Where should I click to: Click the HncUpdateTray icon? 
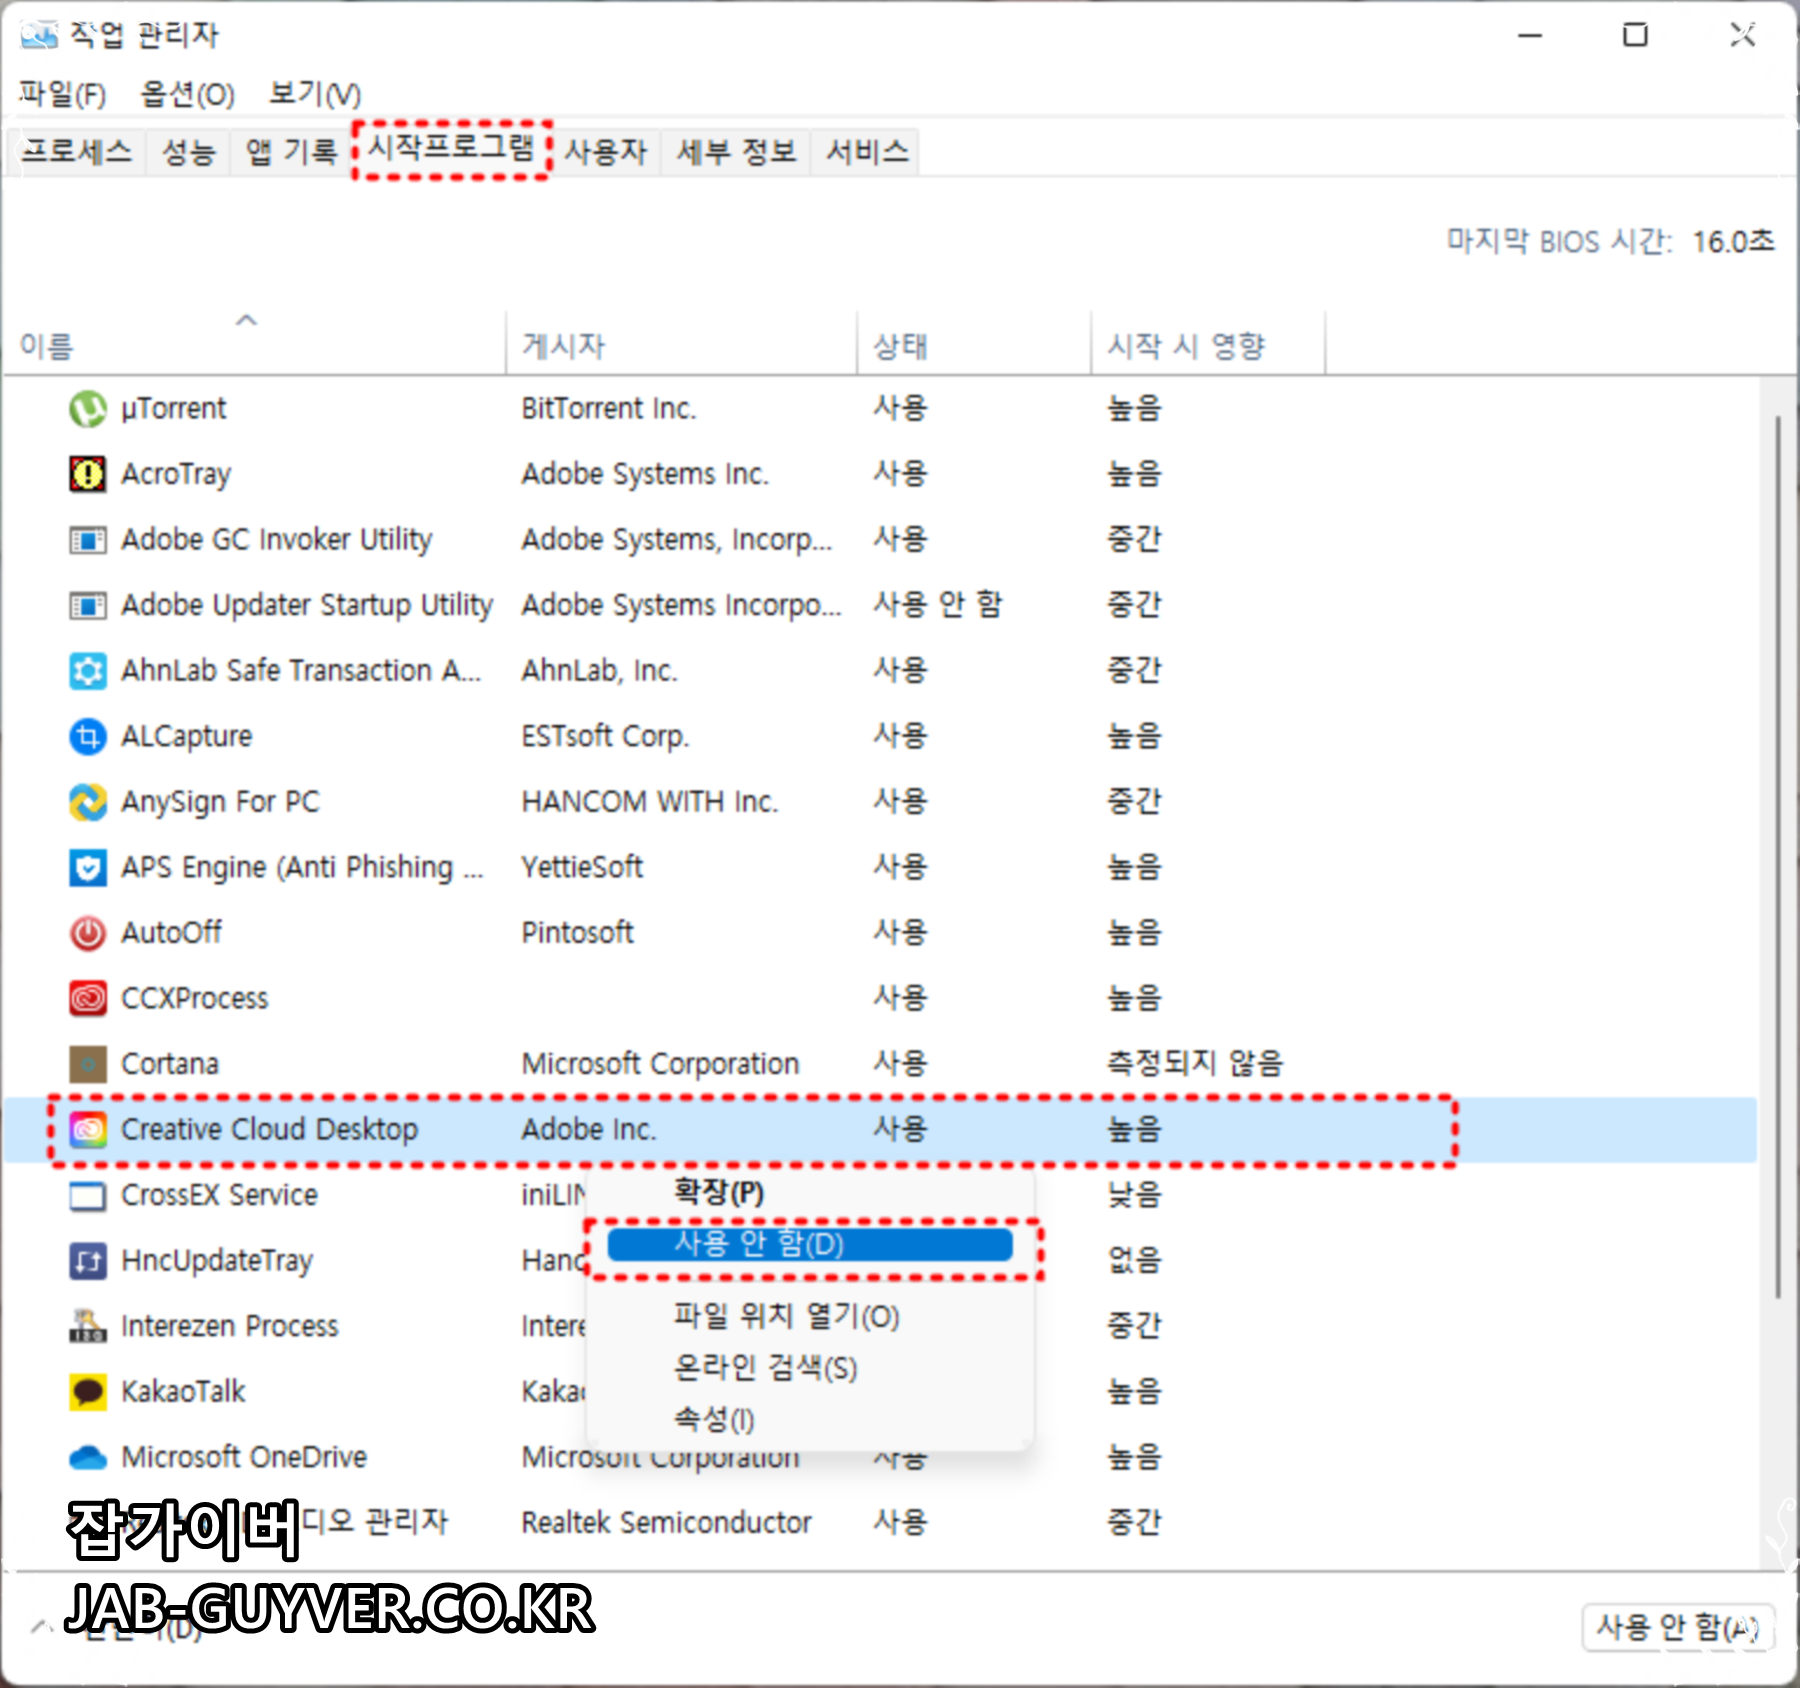pyautogui.click(x=88, y=1261)
